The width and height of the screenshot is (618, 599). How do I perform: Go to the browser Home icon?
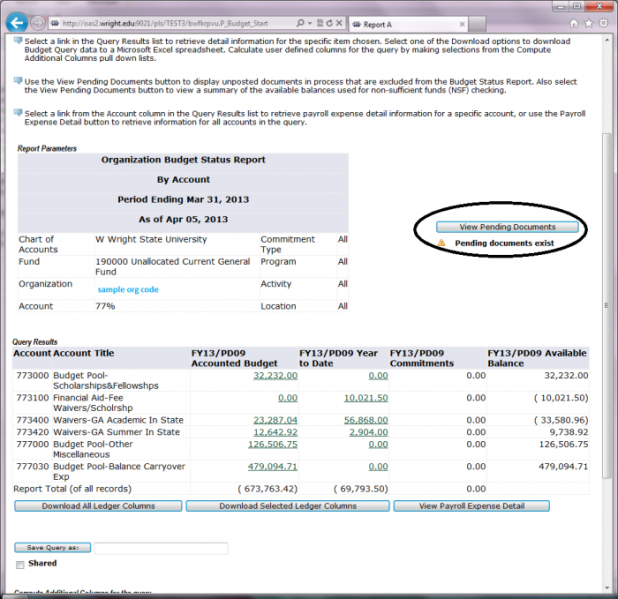coord(574,23)
